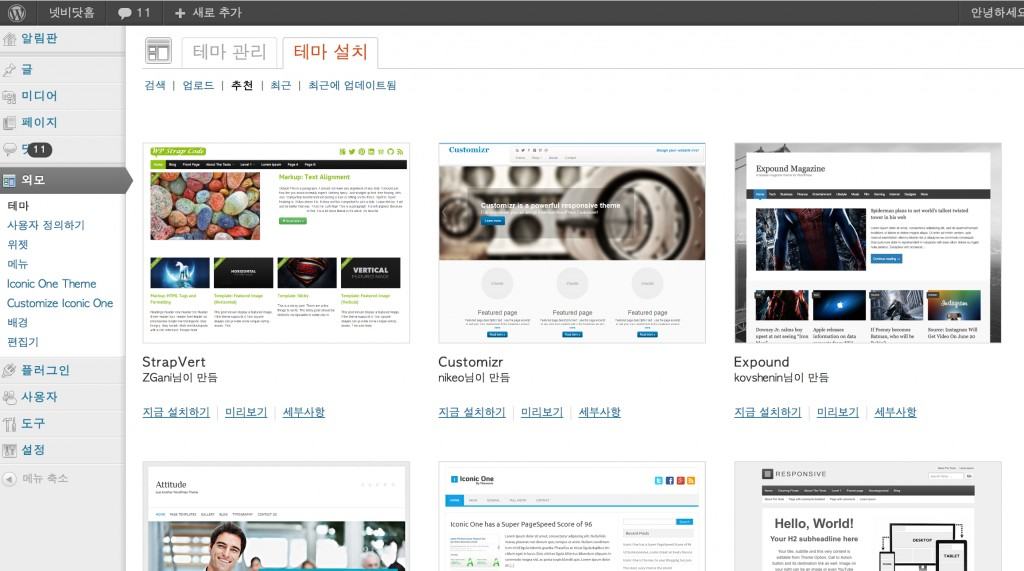Install StrapVert theme via 지금 설치하기
Image resolution: width=1024 pixels, height=571 pixels.
[x=176, y=412]
